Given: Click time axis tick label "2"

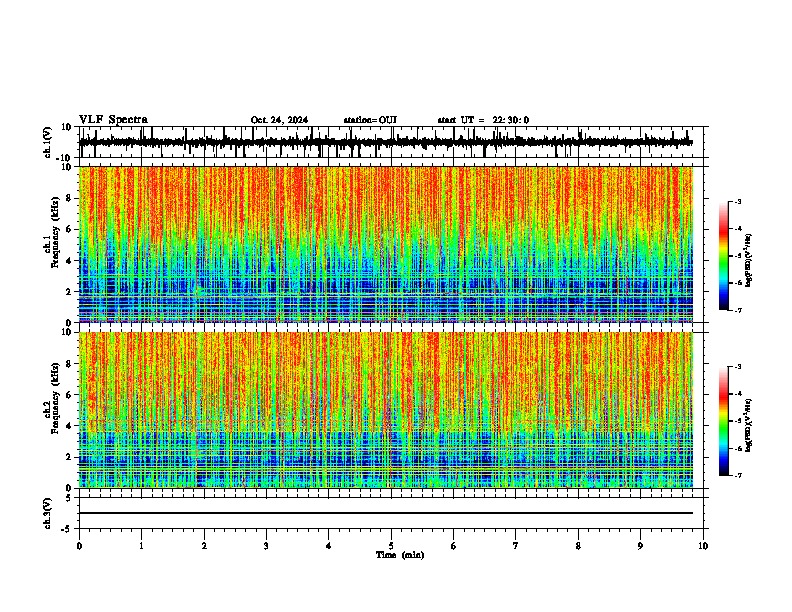Looking at the screenshot, I should click(204, 546).
